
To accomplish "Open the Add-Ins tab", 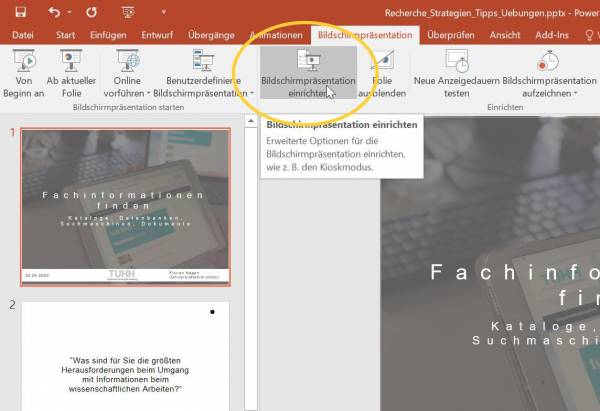I will pyautogui.click(x=552, y=35).
